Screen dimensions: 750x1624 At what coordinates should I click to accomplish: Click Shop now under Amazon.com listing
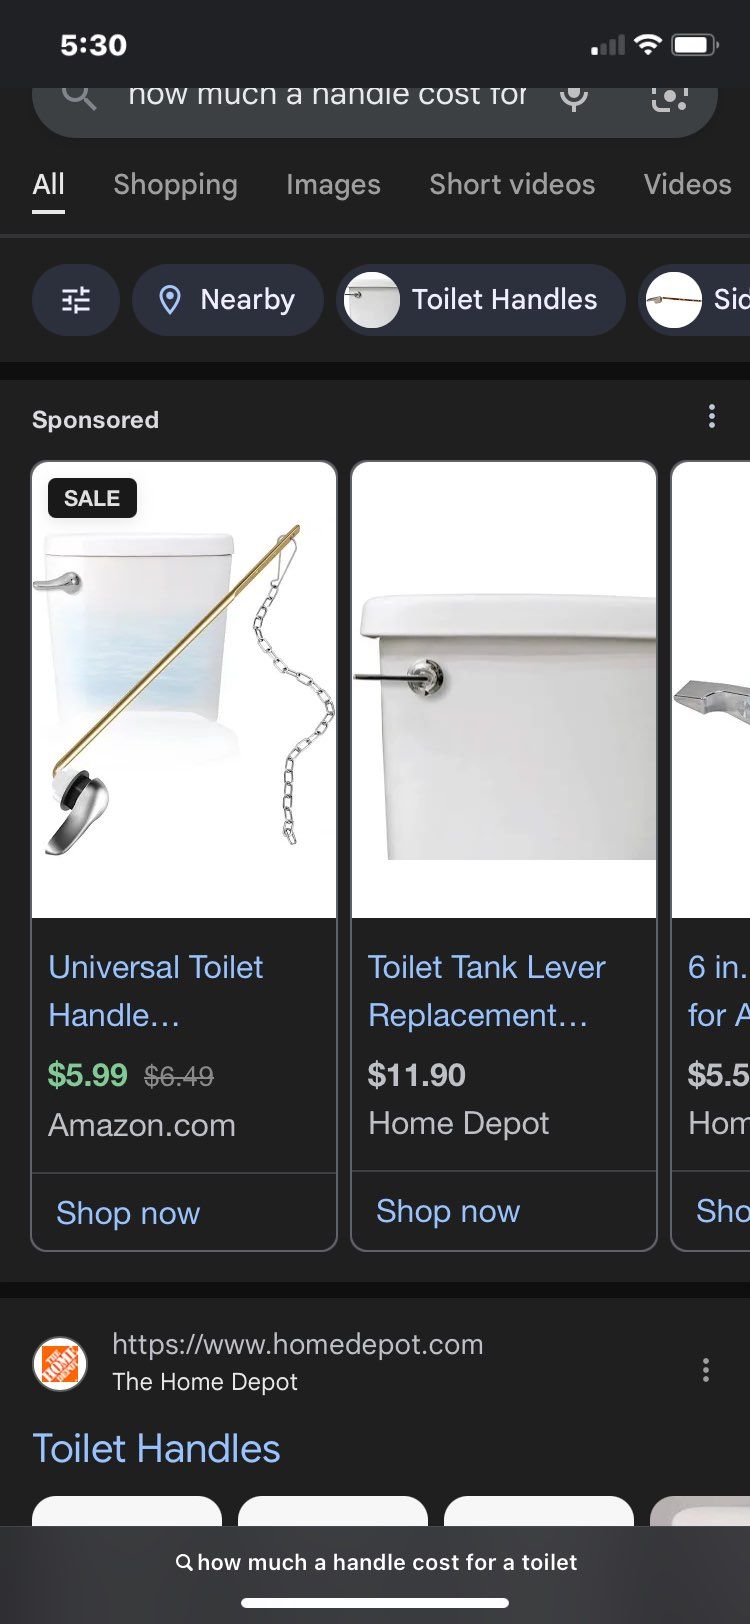[x=128, y=1213]
